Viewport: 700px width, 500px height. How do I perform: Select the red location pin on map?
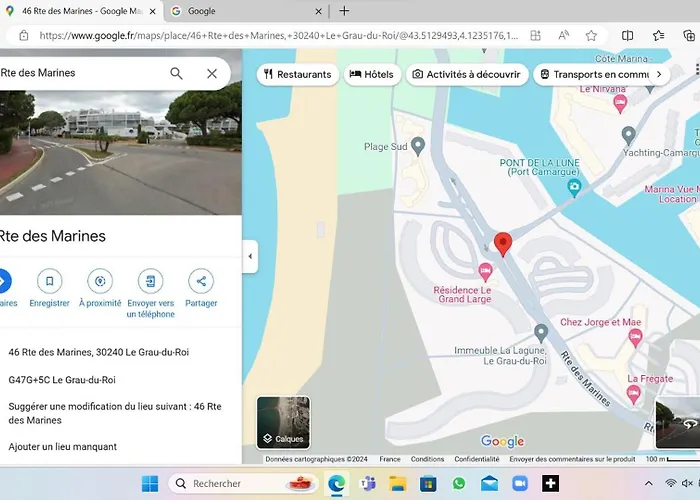pyautogui.click(x=504, y=244)
